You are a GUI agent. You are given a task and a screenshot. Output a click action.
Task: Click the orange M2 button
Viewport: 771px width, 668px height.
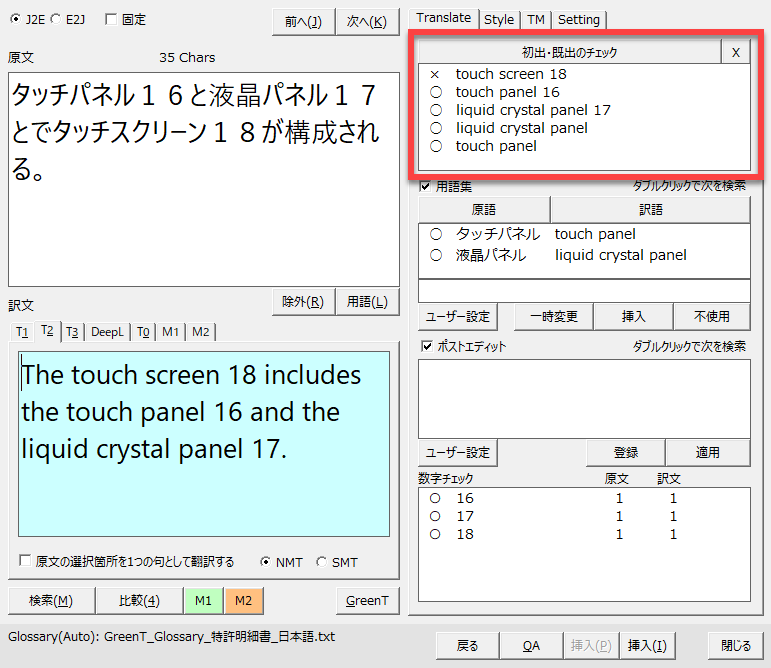(243, 600)
